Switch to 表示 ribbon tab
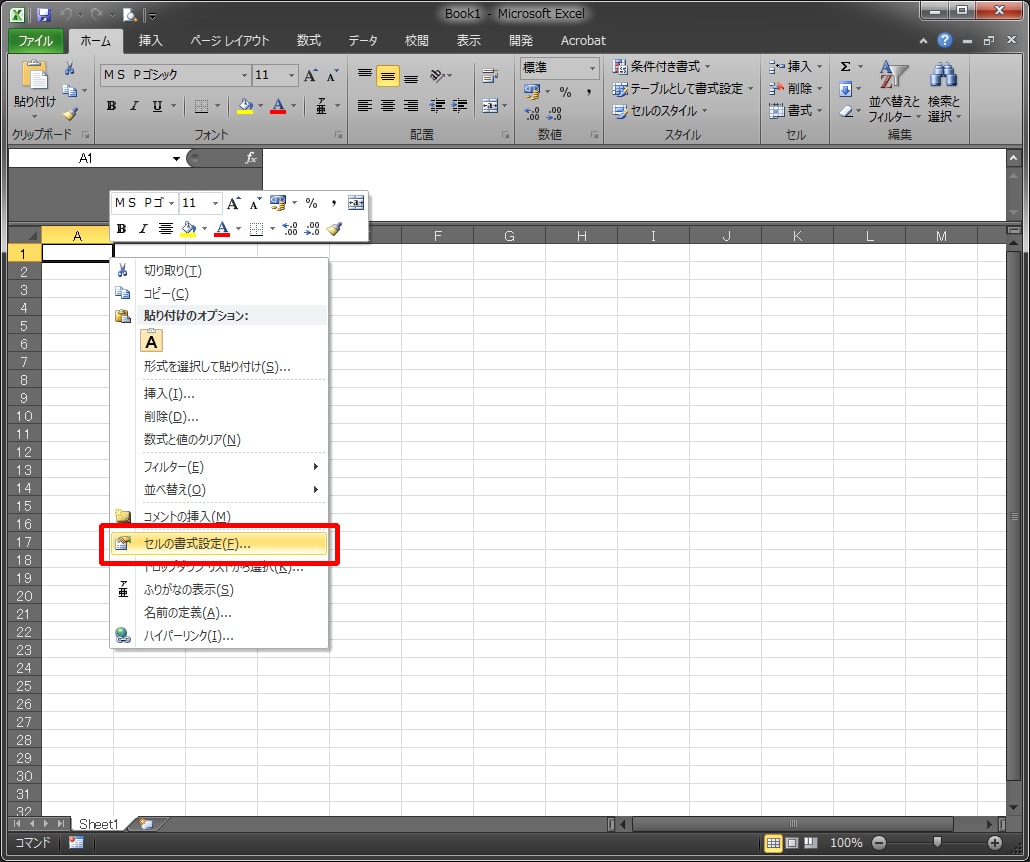The image size is (1030, 862). (x=468, y=41)
